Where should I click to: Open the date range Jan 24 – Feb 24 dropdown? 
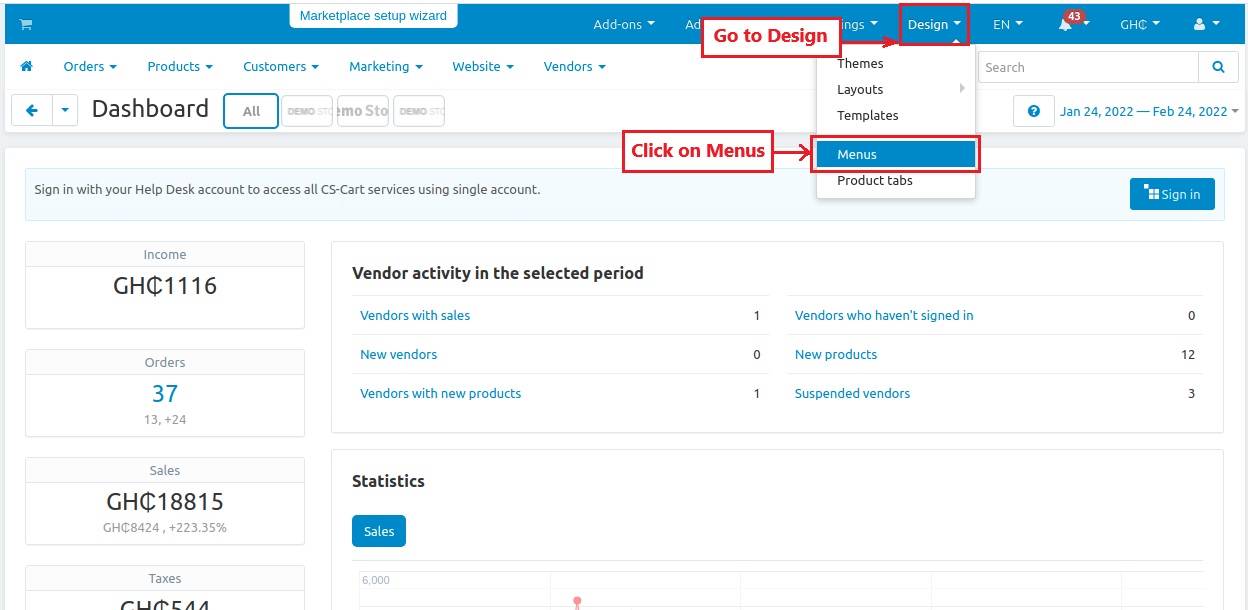point(1149,111)
